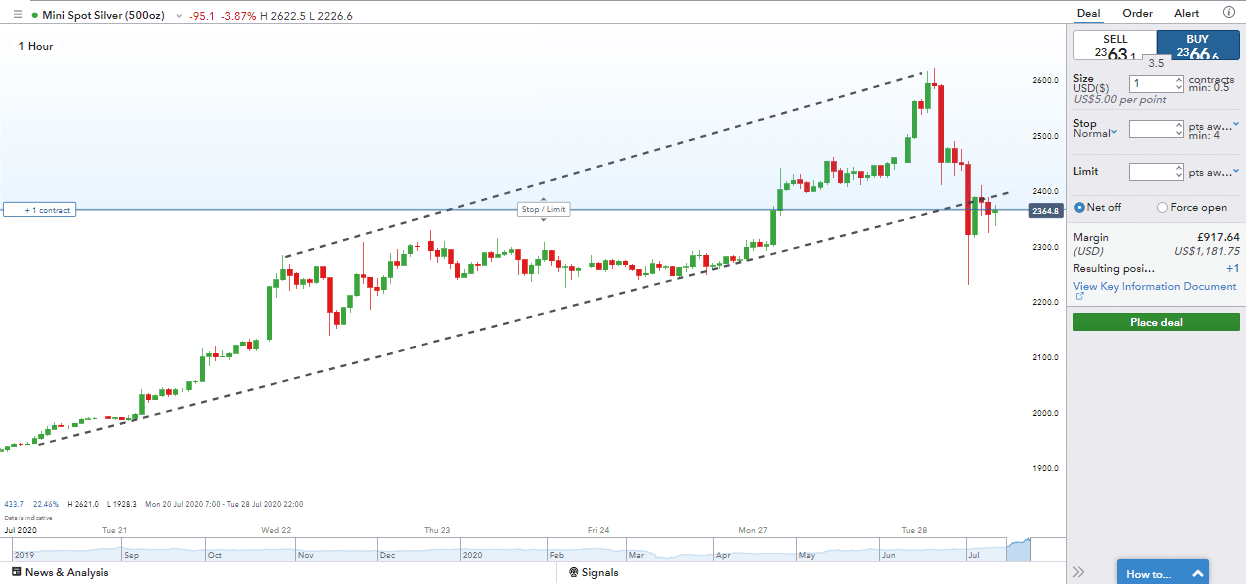Open the pts away dropdown next to Stop
The height and width of the screenshot is (584, 1246).
click(x=1236, y=124)
